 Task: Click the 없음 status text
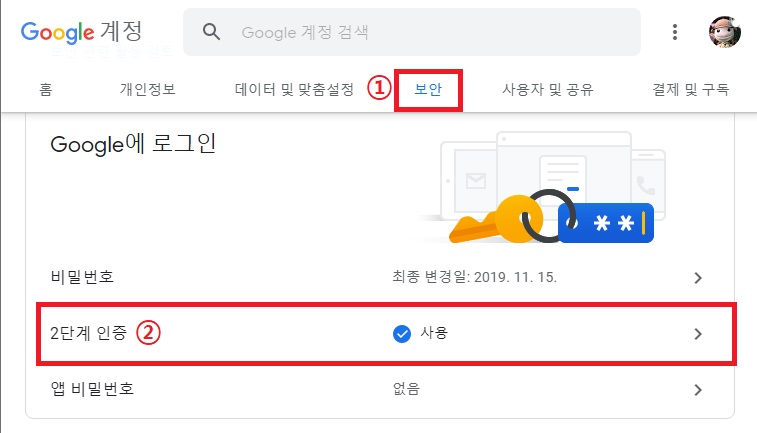(407, 389)
